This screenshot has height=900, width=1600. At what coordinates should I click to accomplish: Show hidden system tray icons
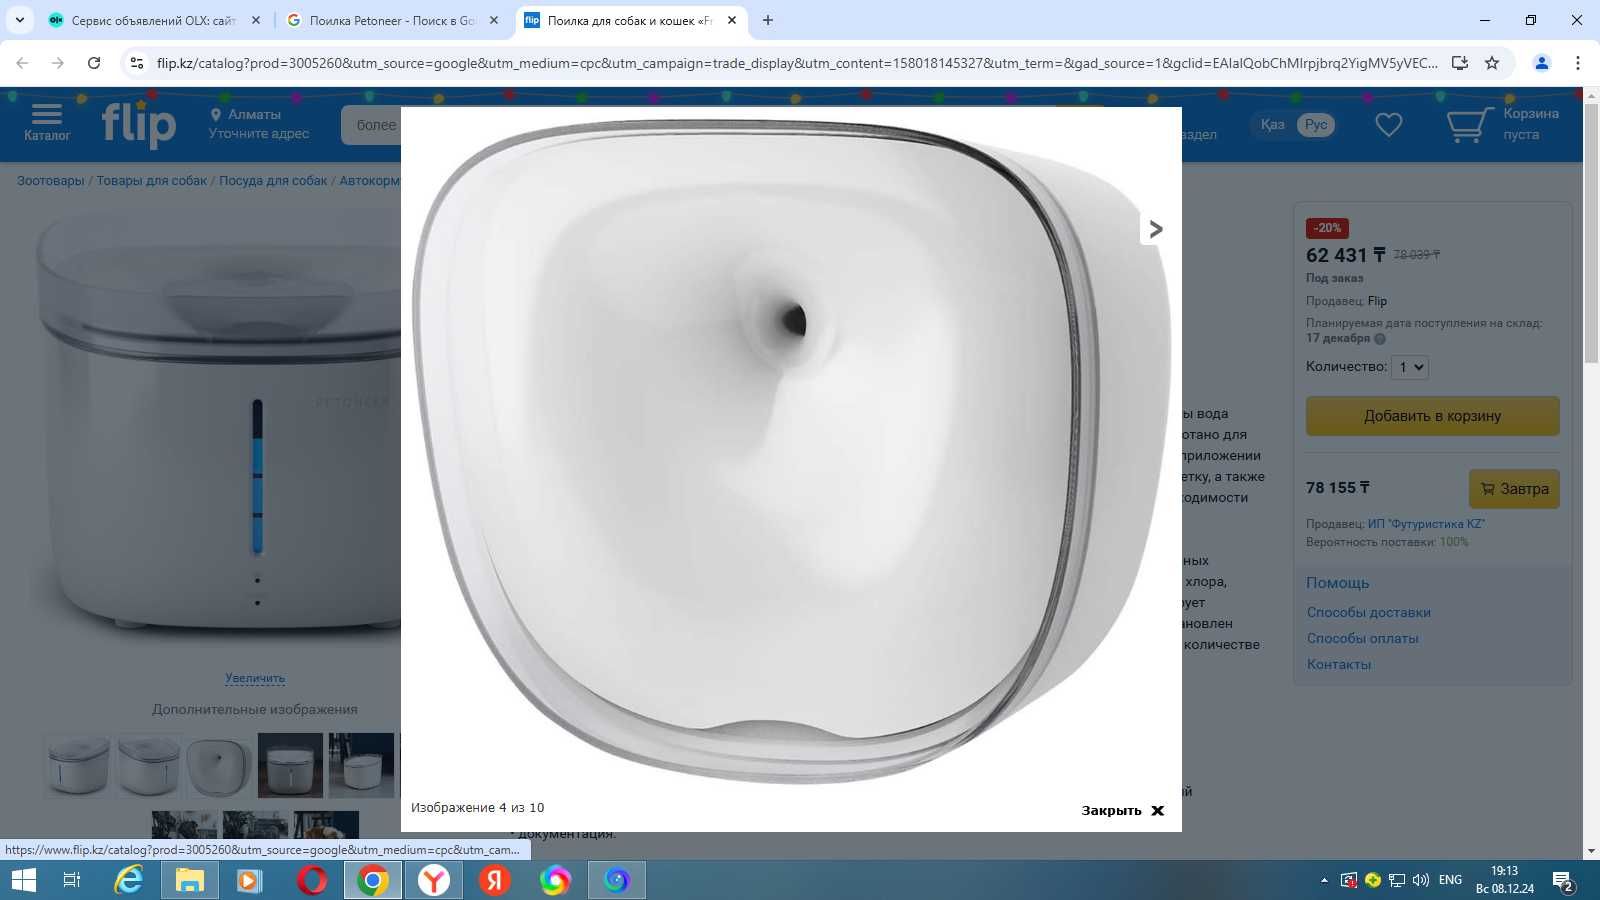click(1324, 880)
